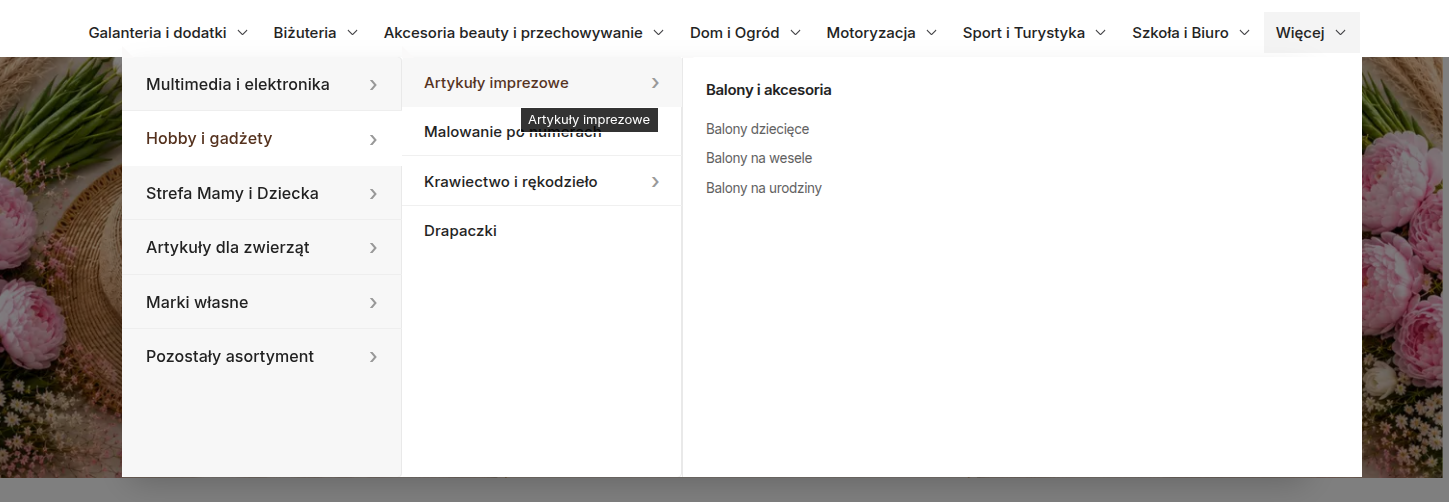This screenshot has height=502, width=1449.
Task: Click arrow icon beside Krawiectwo i rękodzieło
Action: click(x=655, y=182)
